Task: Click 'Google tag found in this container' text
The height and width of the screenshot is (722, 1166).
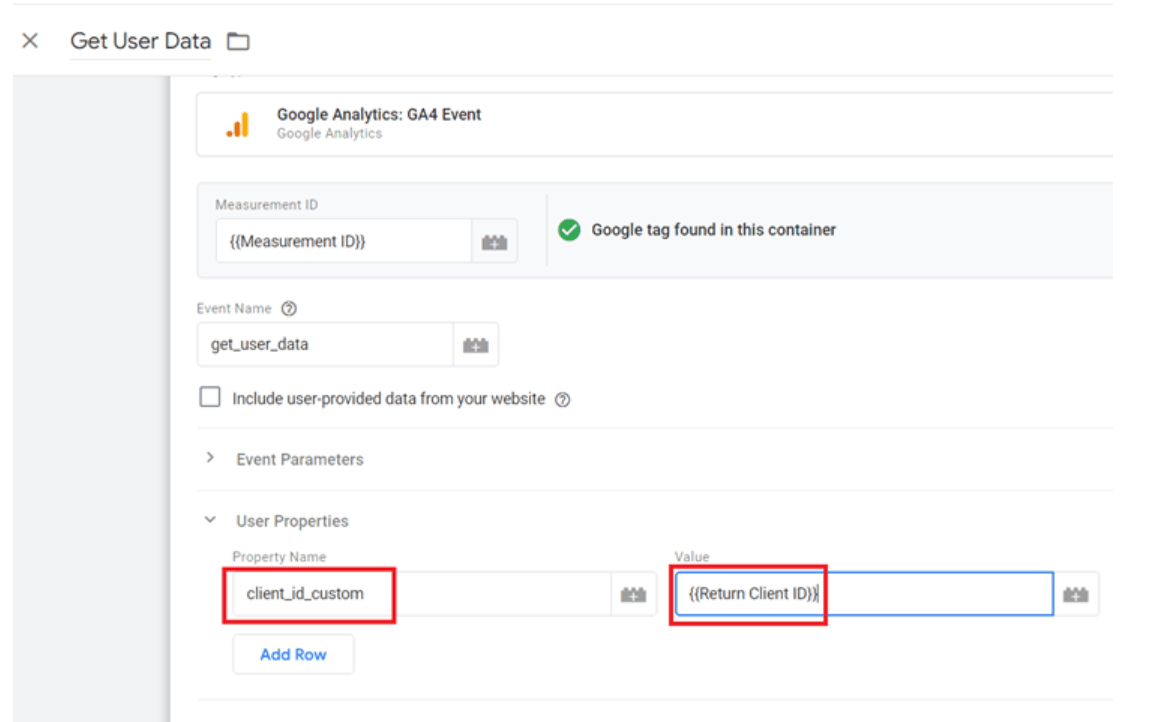Action: (713, 230)
